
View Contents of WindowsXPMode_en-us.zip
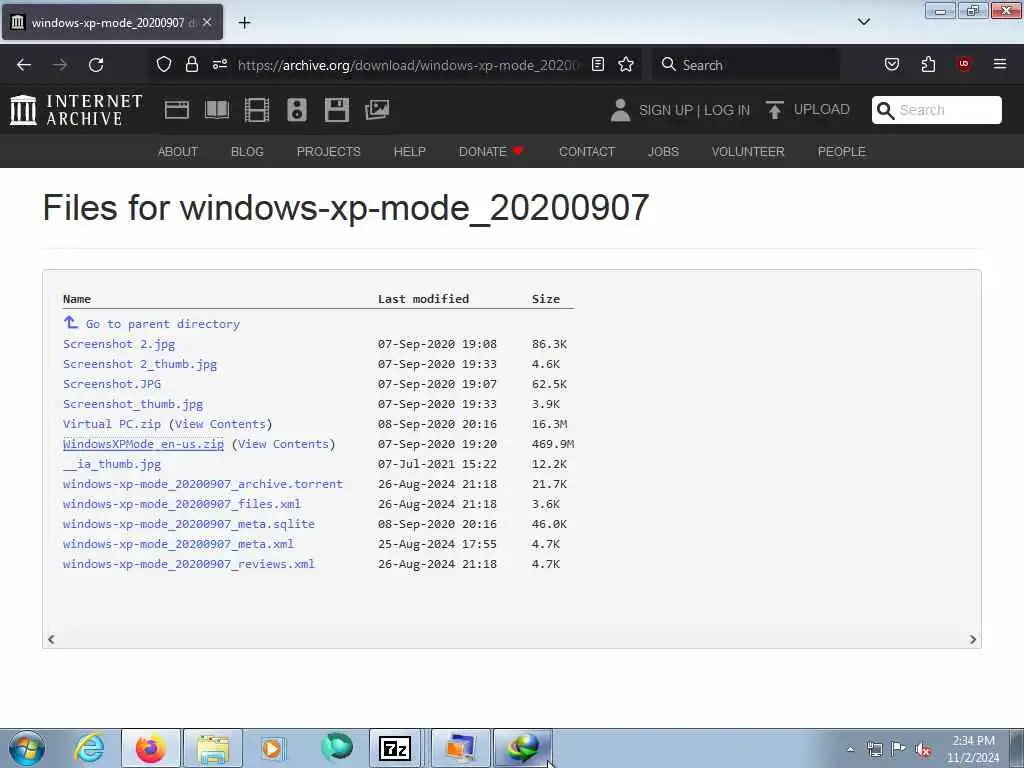pos(283,444)
